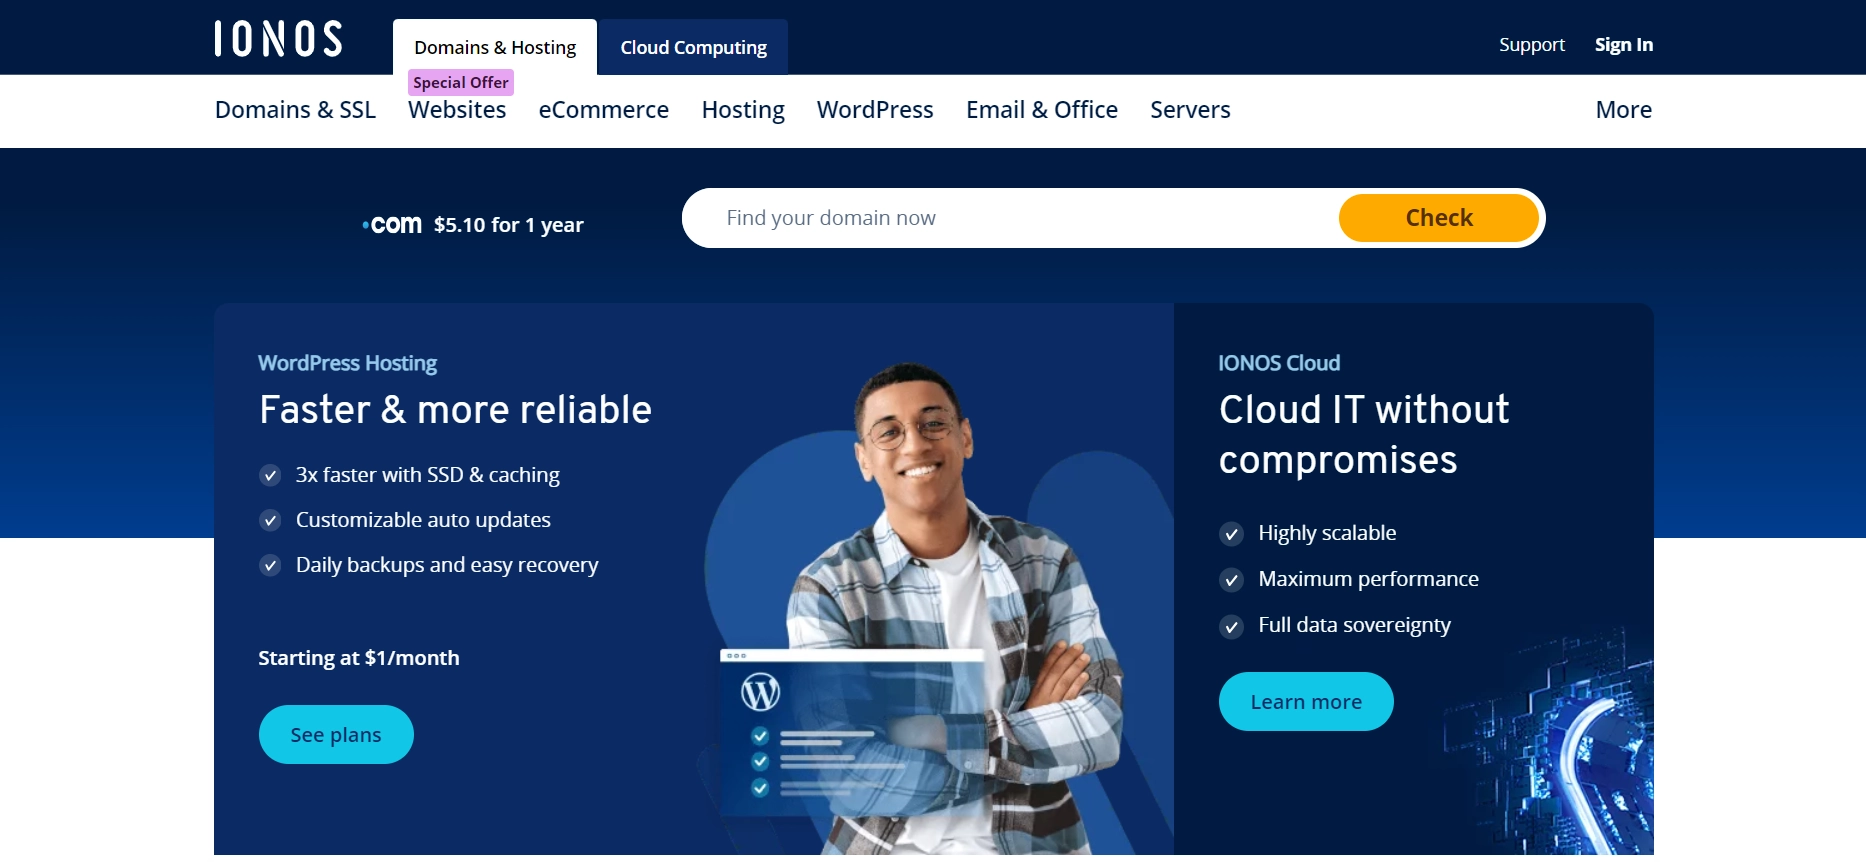Click checkmark beside '3x faster with SSD & caching'
The height and width of the screenshot is (862, 1866).
(x=270, y=475)
